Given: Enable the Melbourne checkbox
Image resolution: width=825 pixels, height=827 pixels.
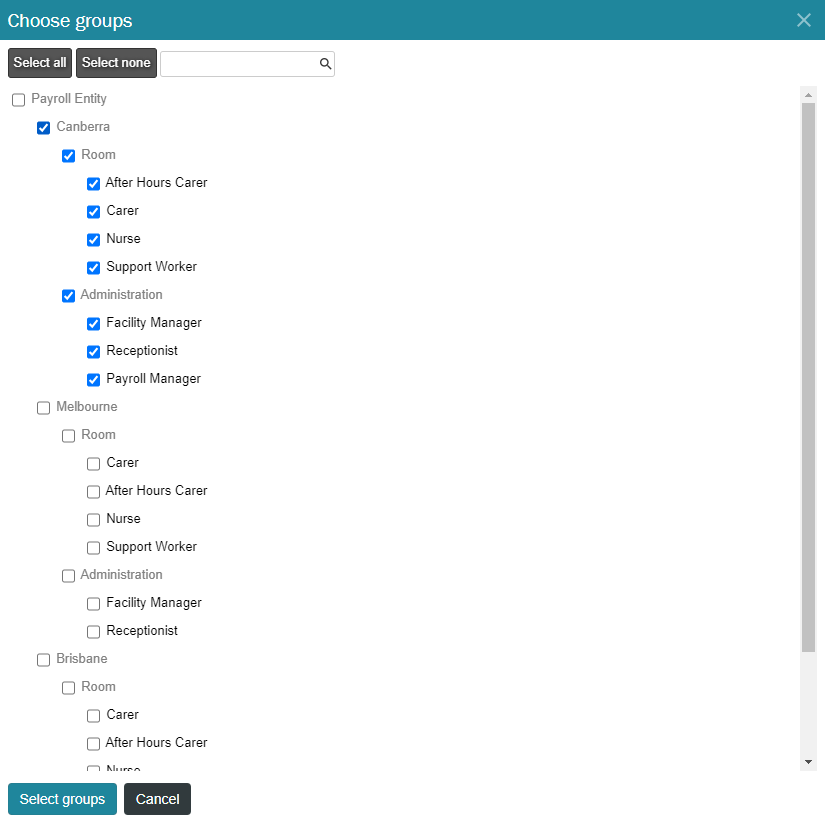Looking at the screenshot, I should tap(43, 408).
